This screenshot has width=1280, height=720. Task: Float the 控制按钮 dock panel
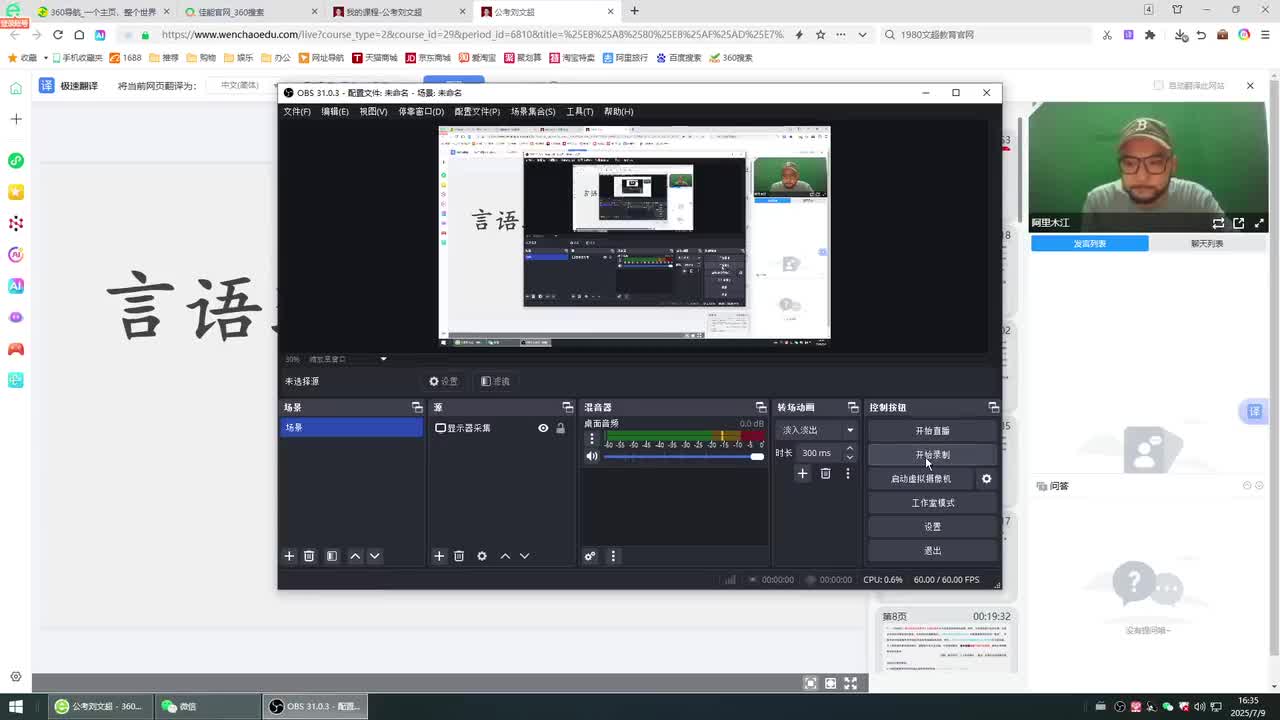tap(993, 407)
